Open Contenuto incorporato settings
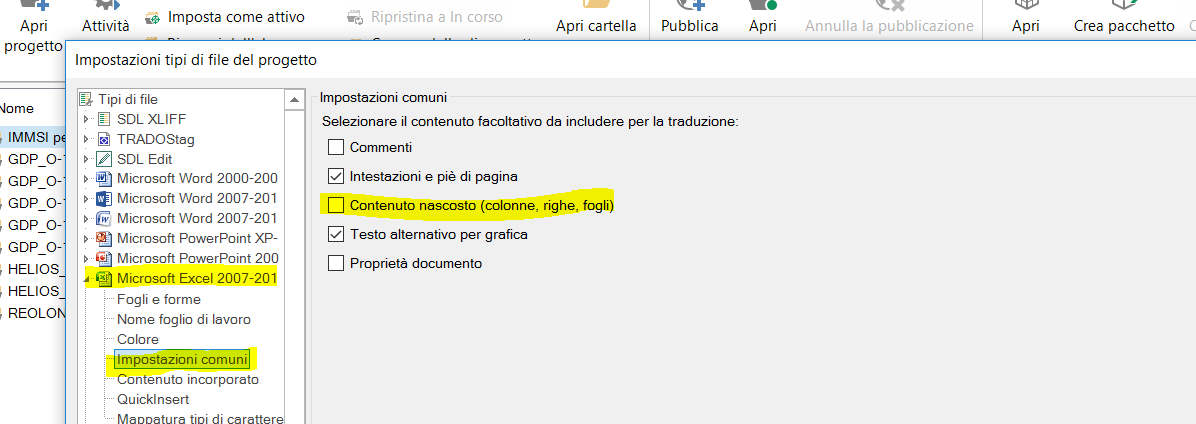Viewport: 1196px width, 424px height. pos(188,379)
